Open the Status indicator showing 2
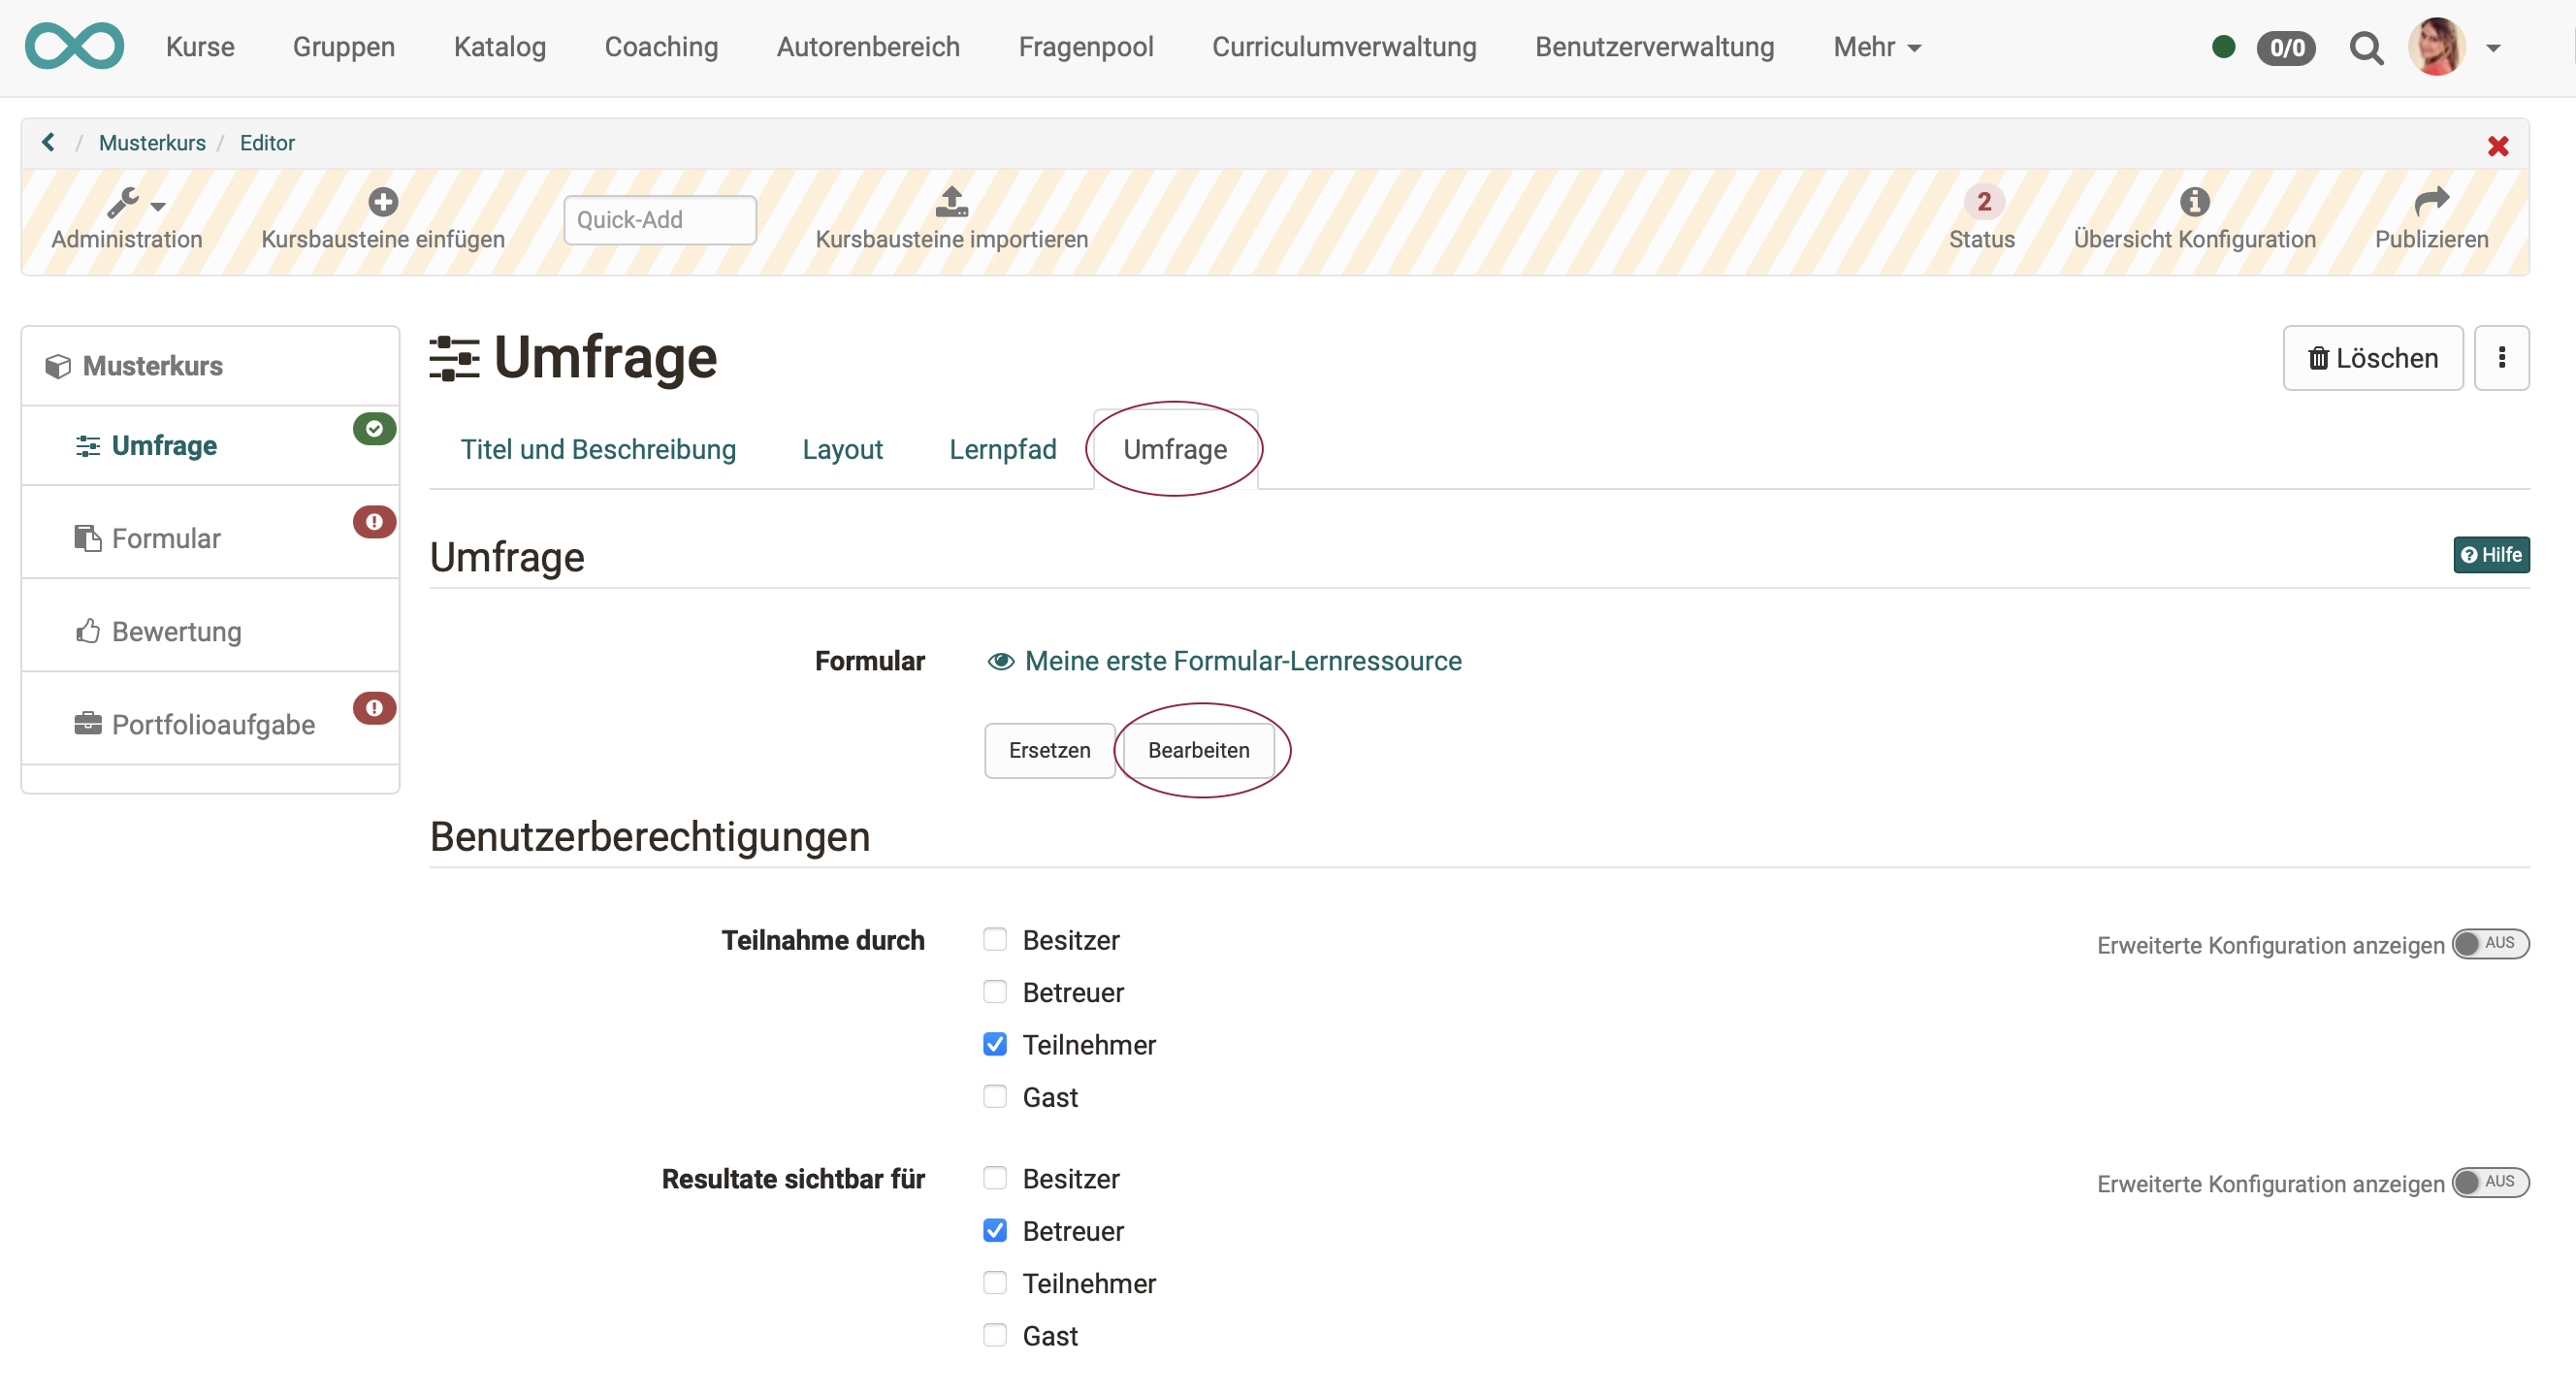 pyautogui.click(x=1983, y=201)
